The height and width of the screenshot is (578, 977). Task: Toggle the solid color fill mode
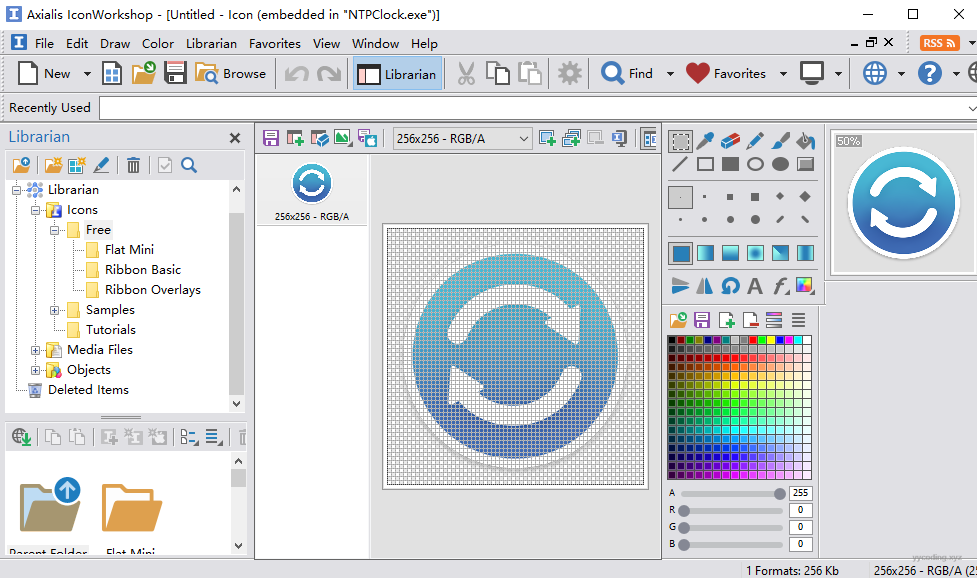pyautogui.click(x=680, y=253)
